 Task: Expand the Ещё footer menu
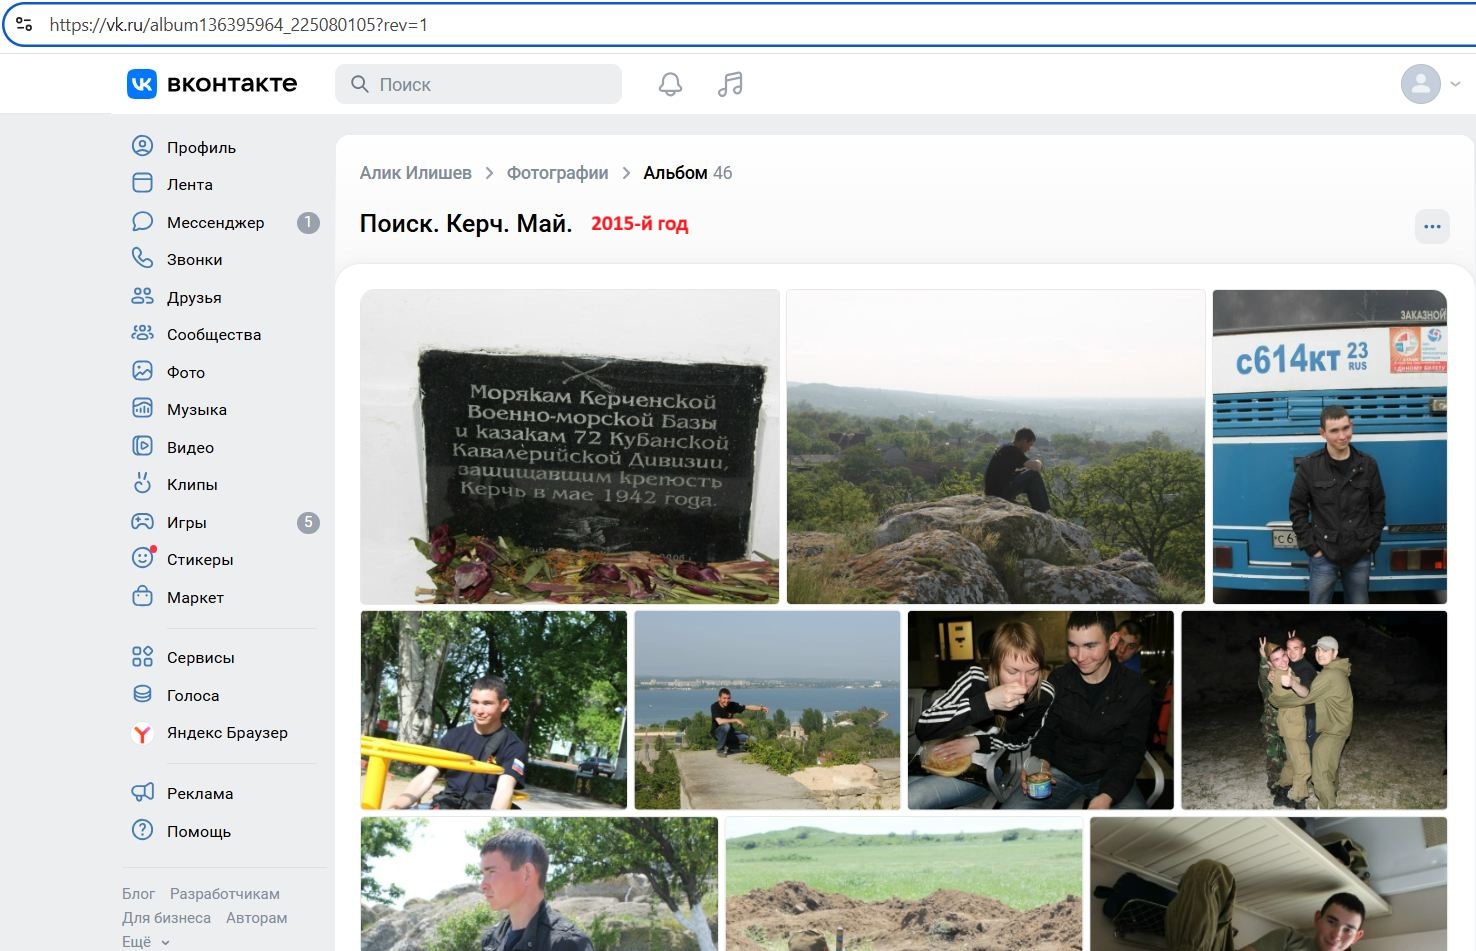(146, 942)
